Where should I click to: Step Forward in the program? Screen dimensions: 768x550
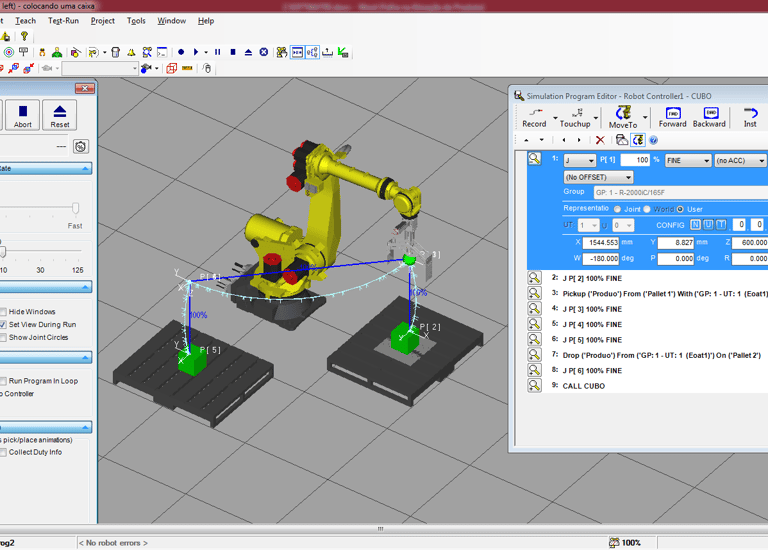(x=672, y=113)
